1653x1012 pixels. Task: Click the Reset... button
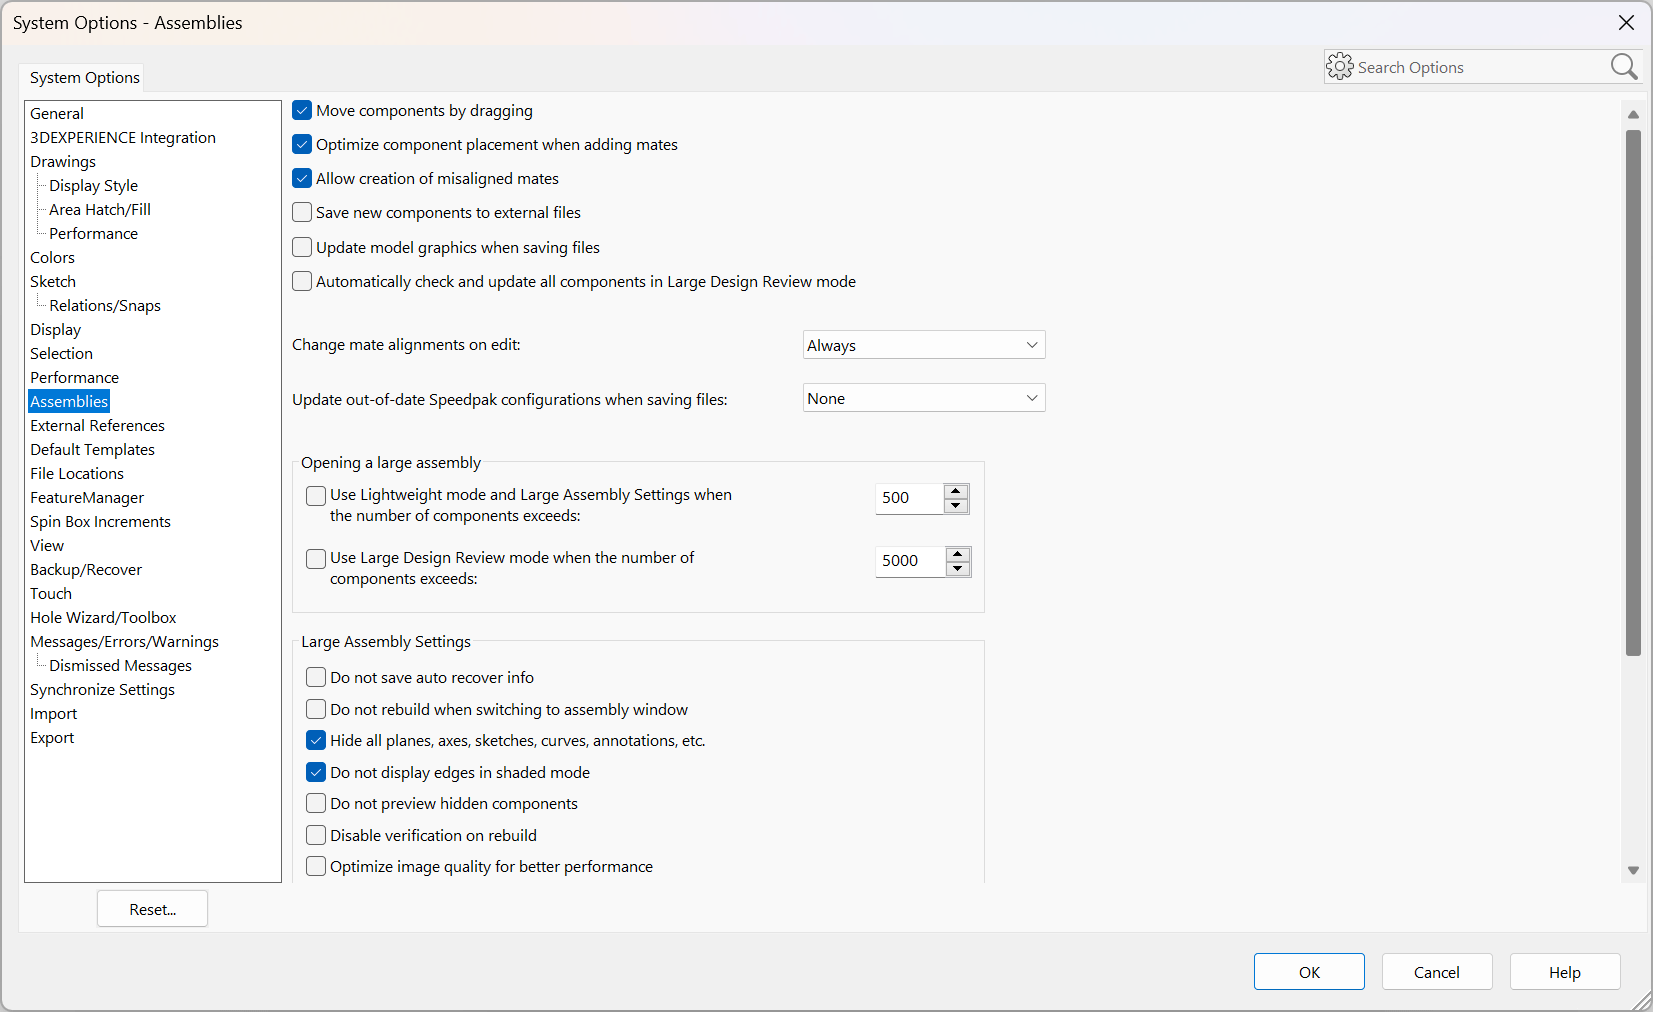pos(152,909)
